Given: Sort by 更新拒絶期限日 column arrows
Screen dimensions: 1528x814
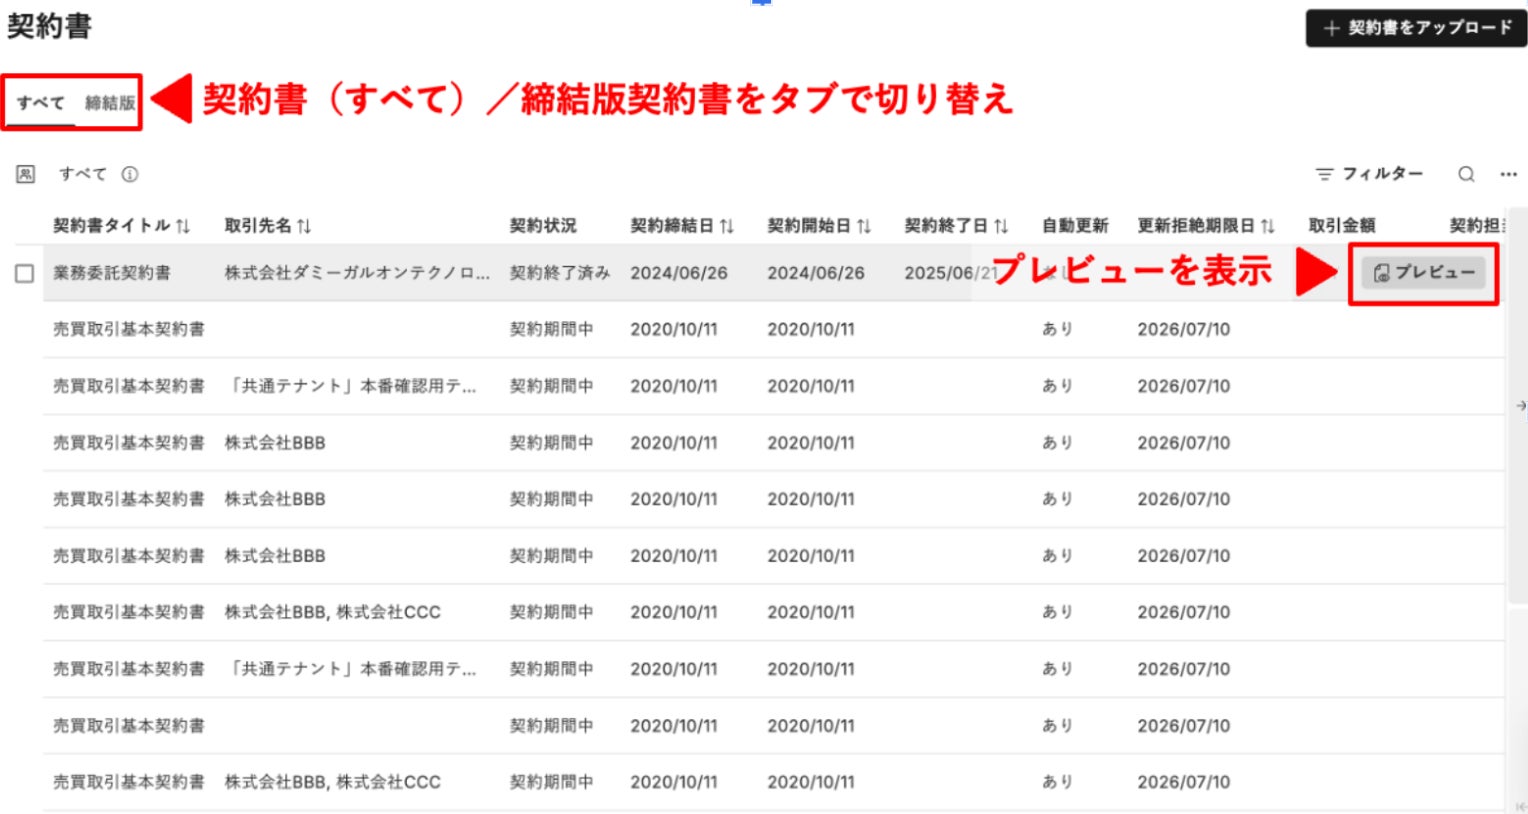Looking at the screenshot, I should click(1268, 226).
